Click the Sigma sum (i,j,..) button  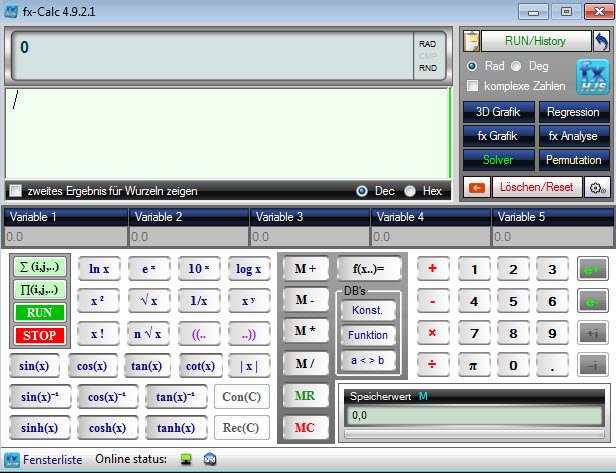tap(39, 267)
